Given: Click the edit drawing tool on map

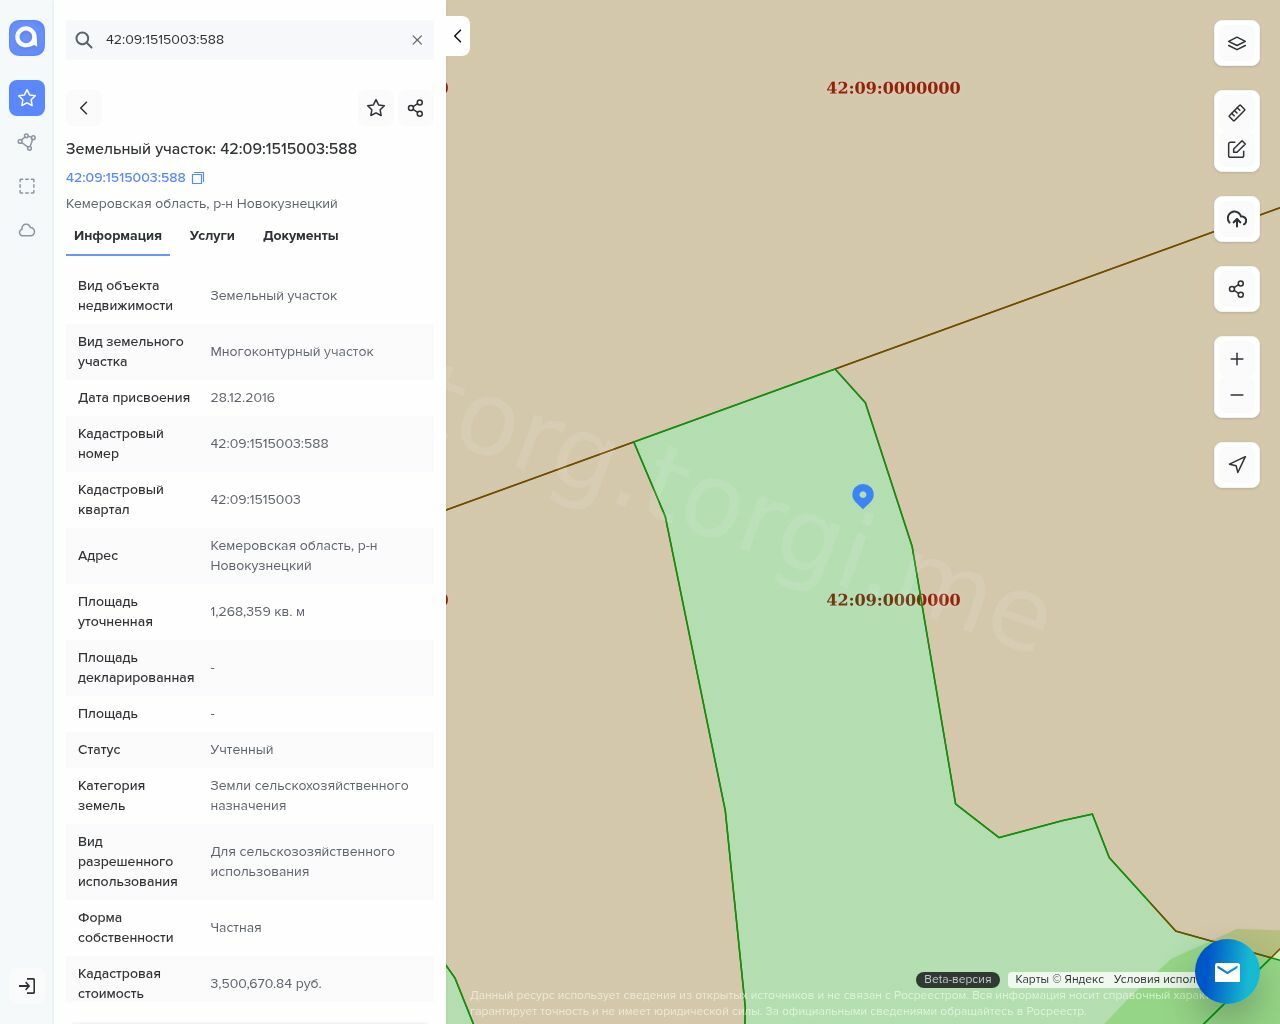Looking at the screenshot, I should [1237, 149].
